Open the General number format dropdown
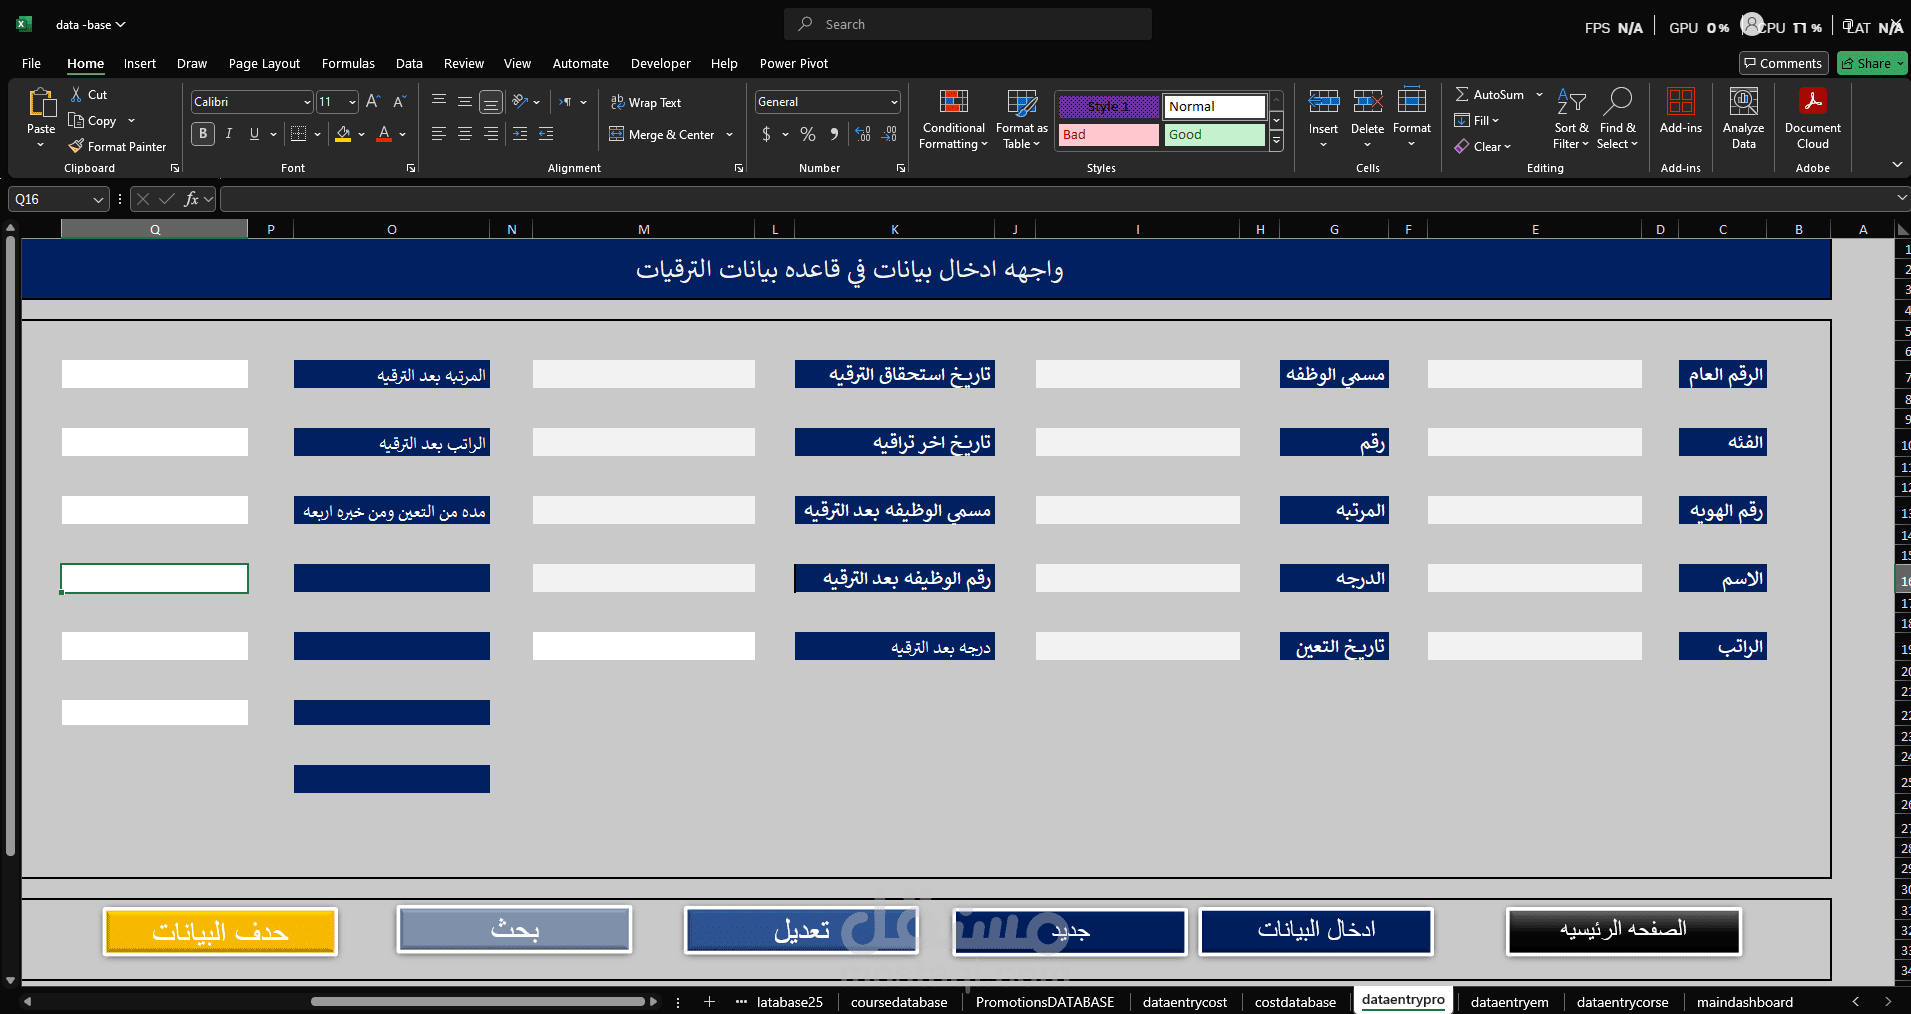Image resolution: width=1911 pixels, height=1014 pixels. (894, 102)
